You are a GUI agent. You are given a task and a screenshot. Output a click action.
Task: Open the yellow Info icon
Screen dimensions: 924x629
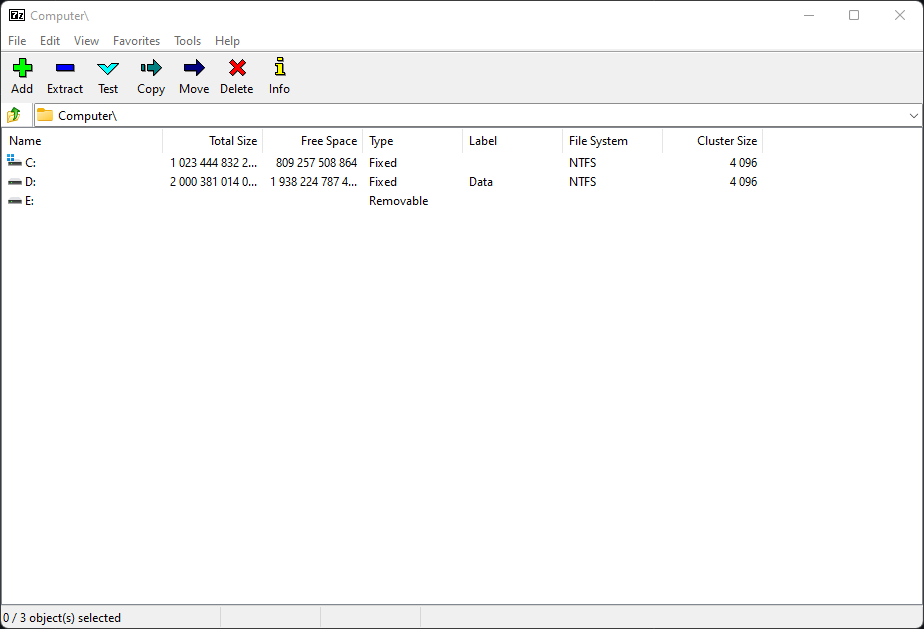click(x=279, y=69)
